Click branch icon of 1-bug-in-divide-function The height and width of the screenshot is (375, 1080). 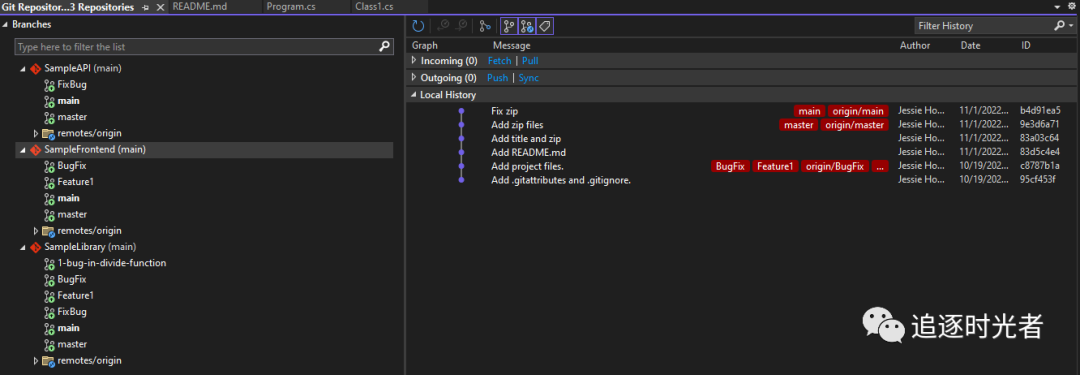49,263
